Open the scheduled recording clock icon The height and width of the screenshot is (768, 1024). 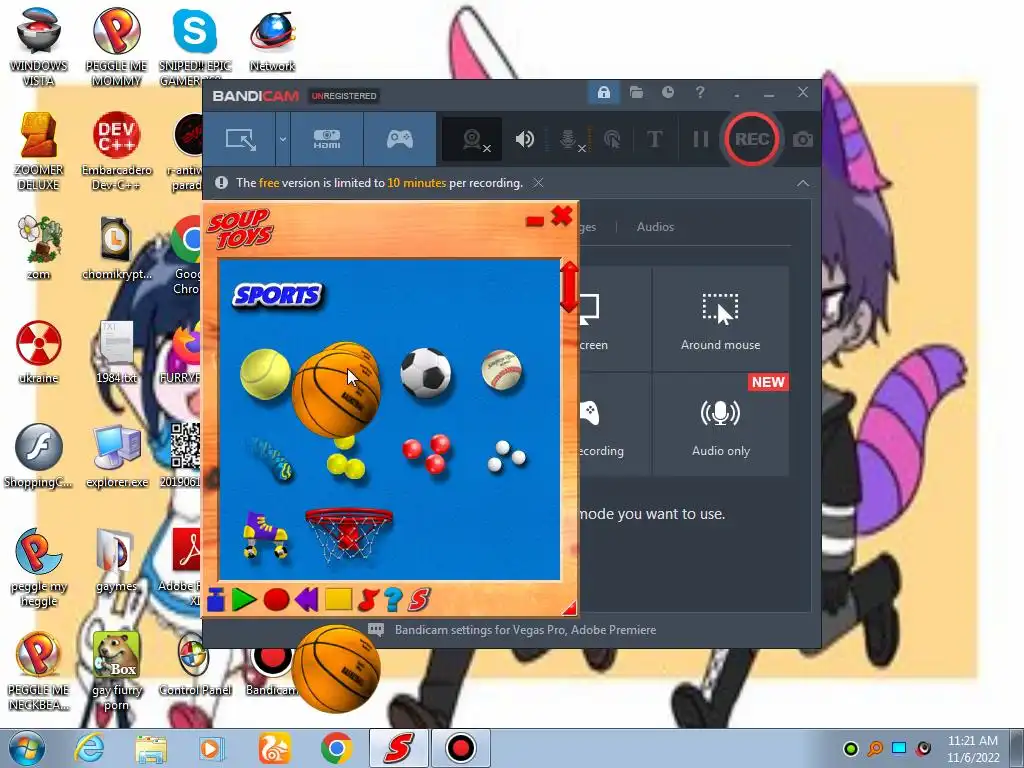point(667,92)
